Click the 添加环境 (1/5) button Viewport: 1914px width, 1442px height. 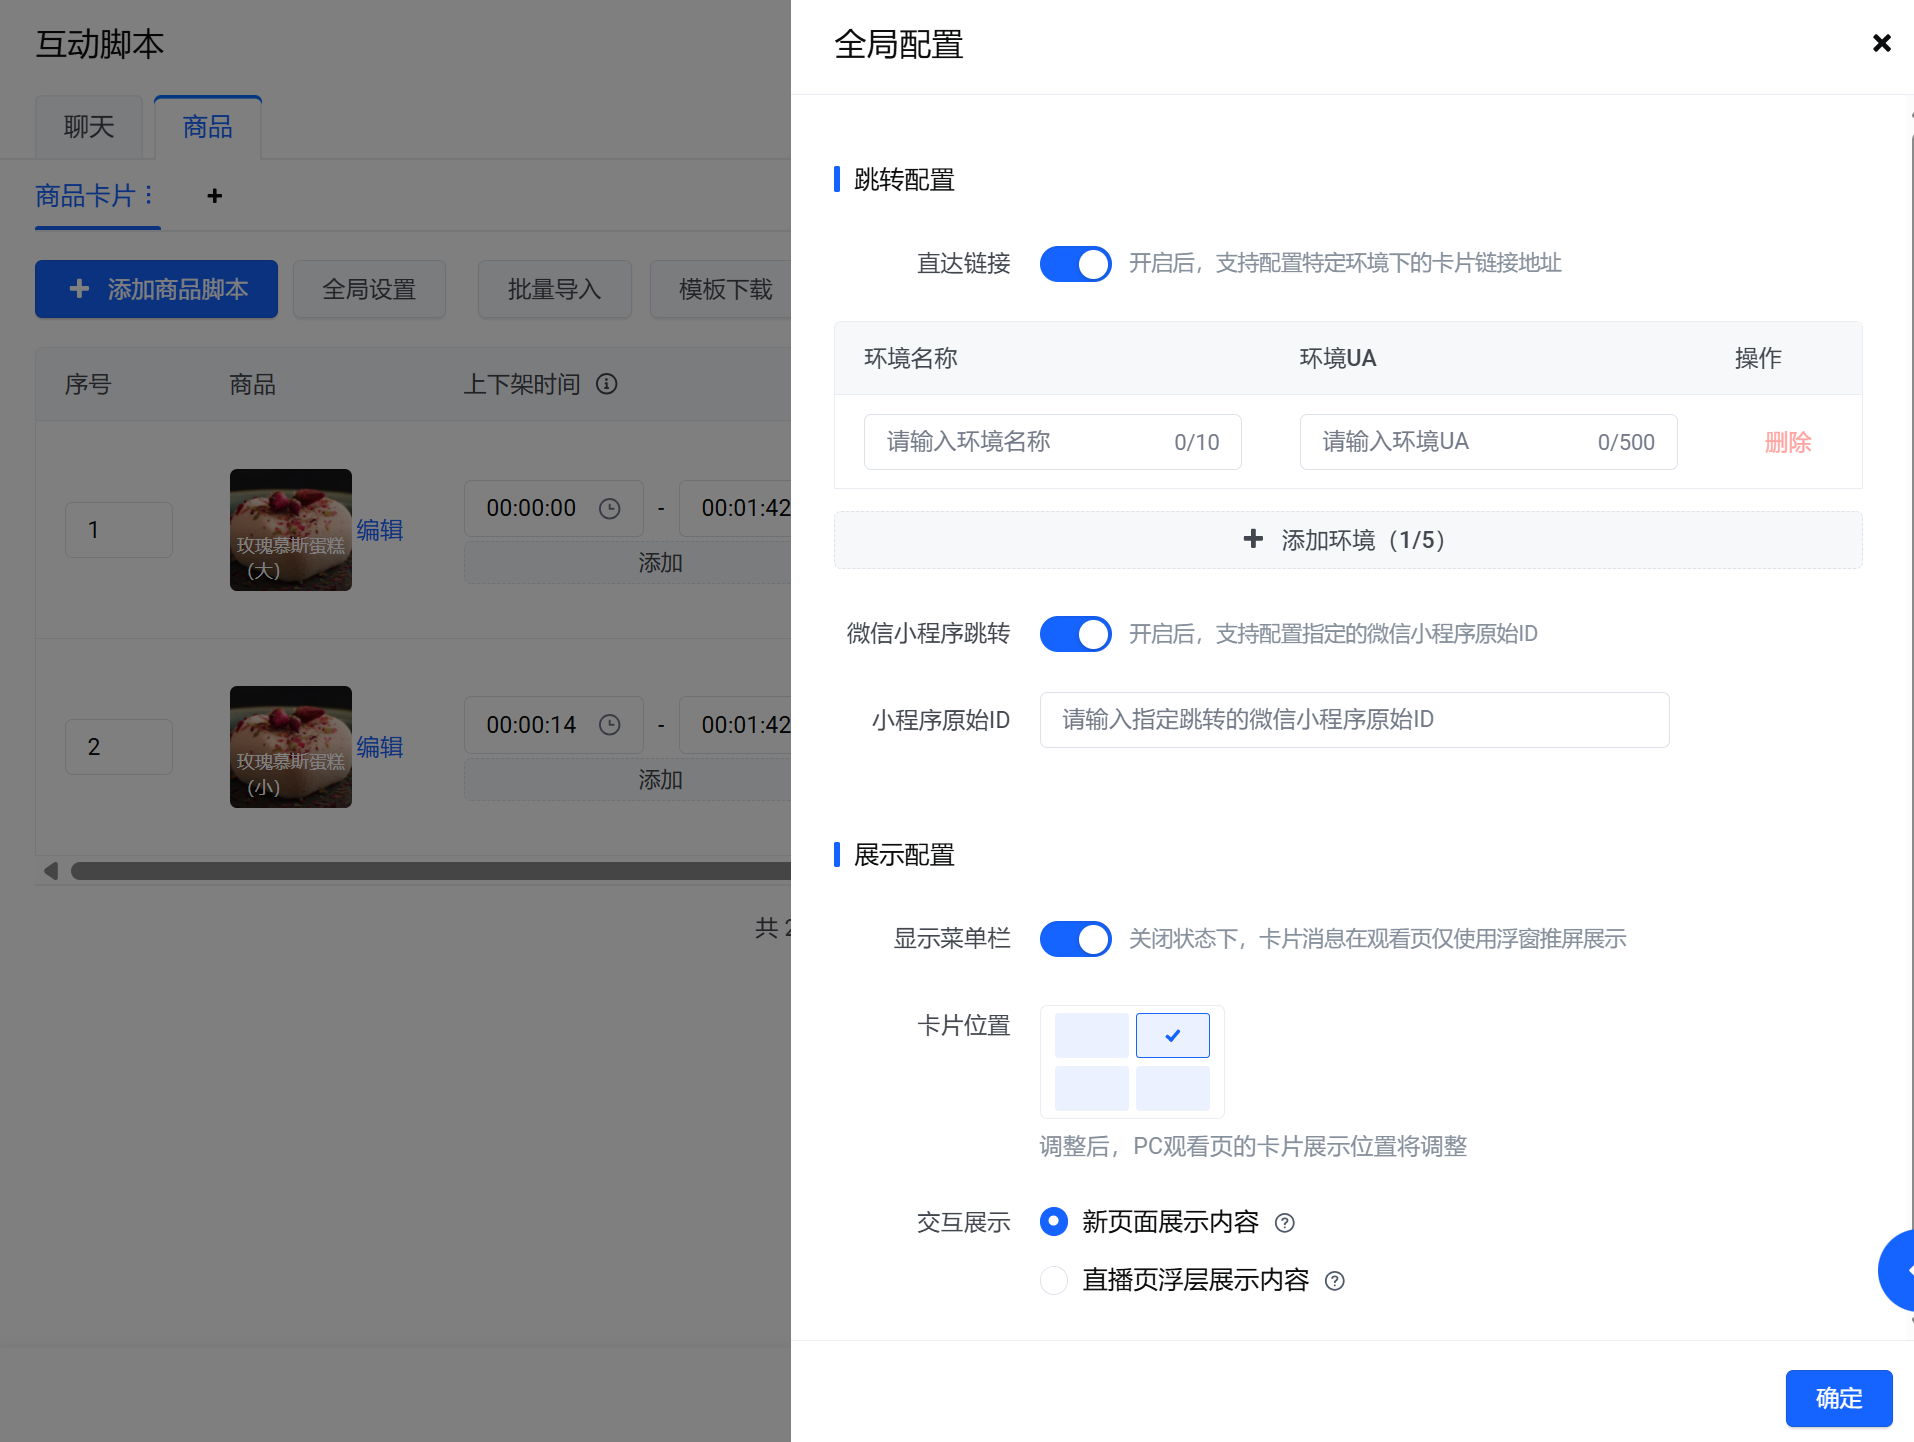pos(1347,540)
